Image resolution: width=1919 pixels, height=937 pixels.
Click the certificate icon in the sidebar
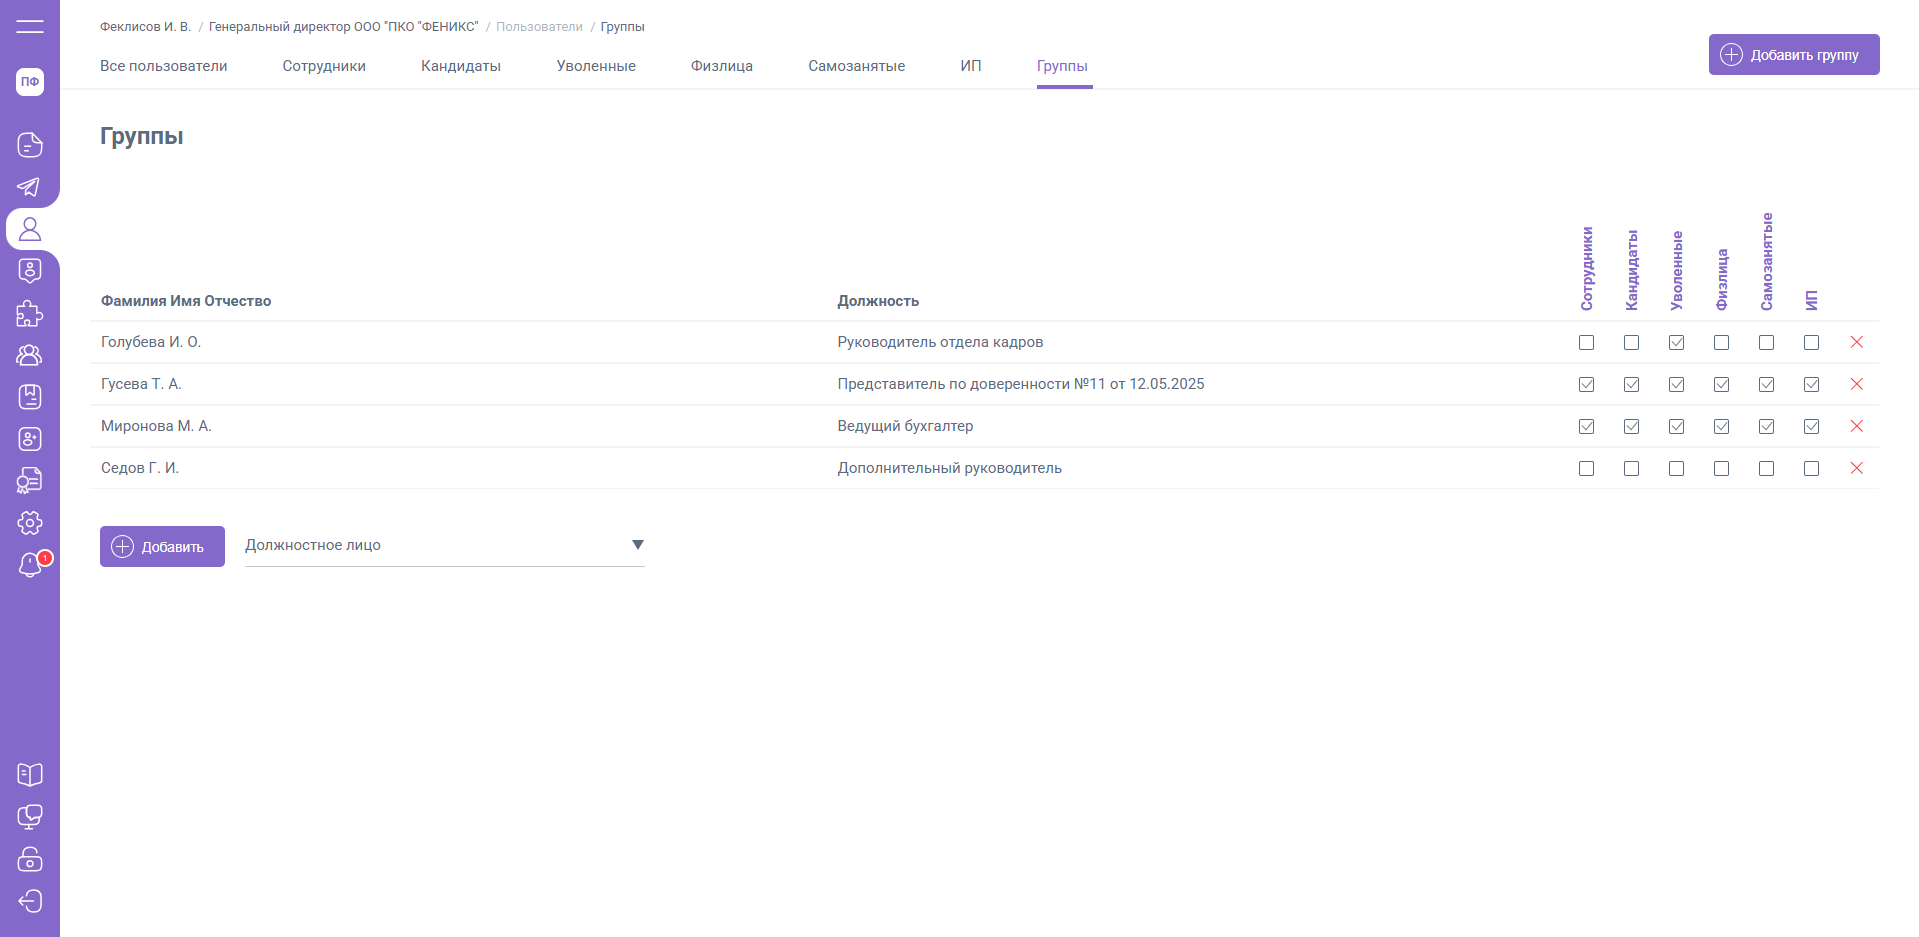(30, 481)
